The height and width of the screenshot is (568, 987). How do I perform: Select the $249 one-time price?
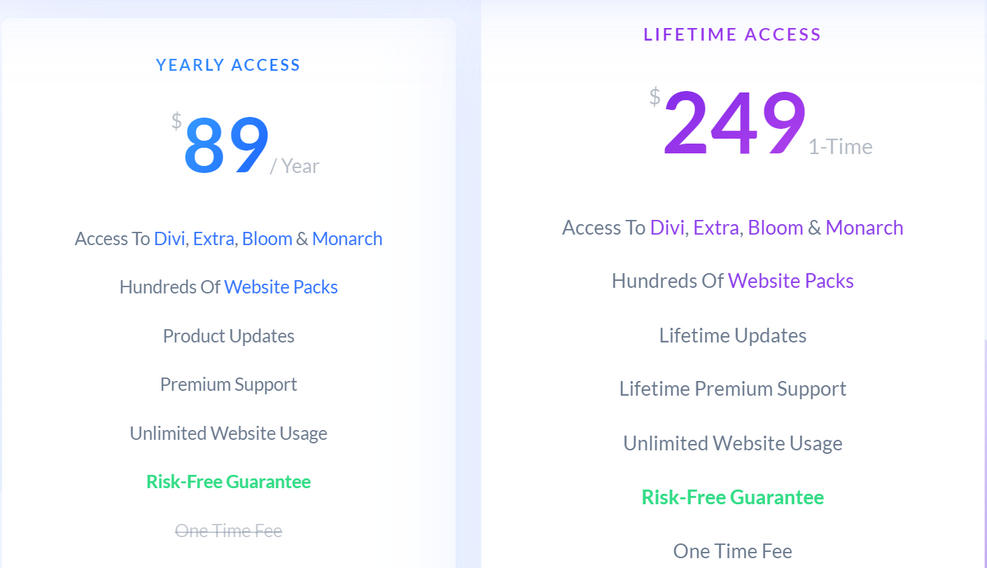pos(734,124)
